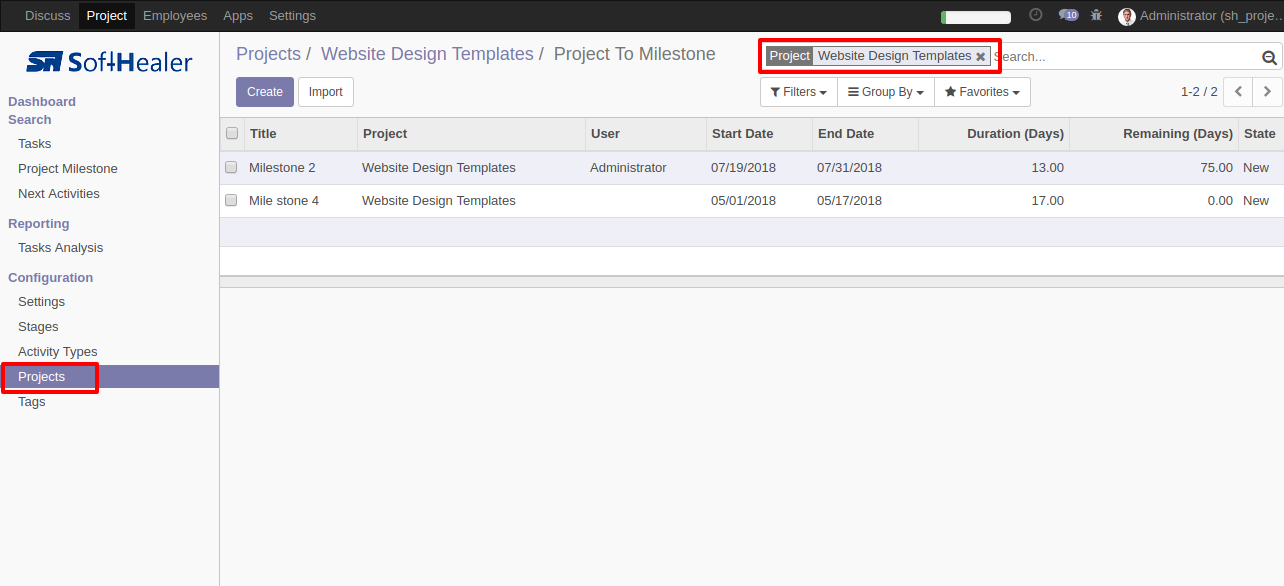
Task: Open the Discuss menu
Action: click(48, 16)
